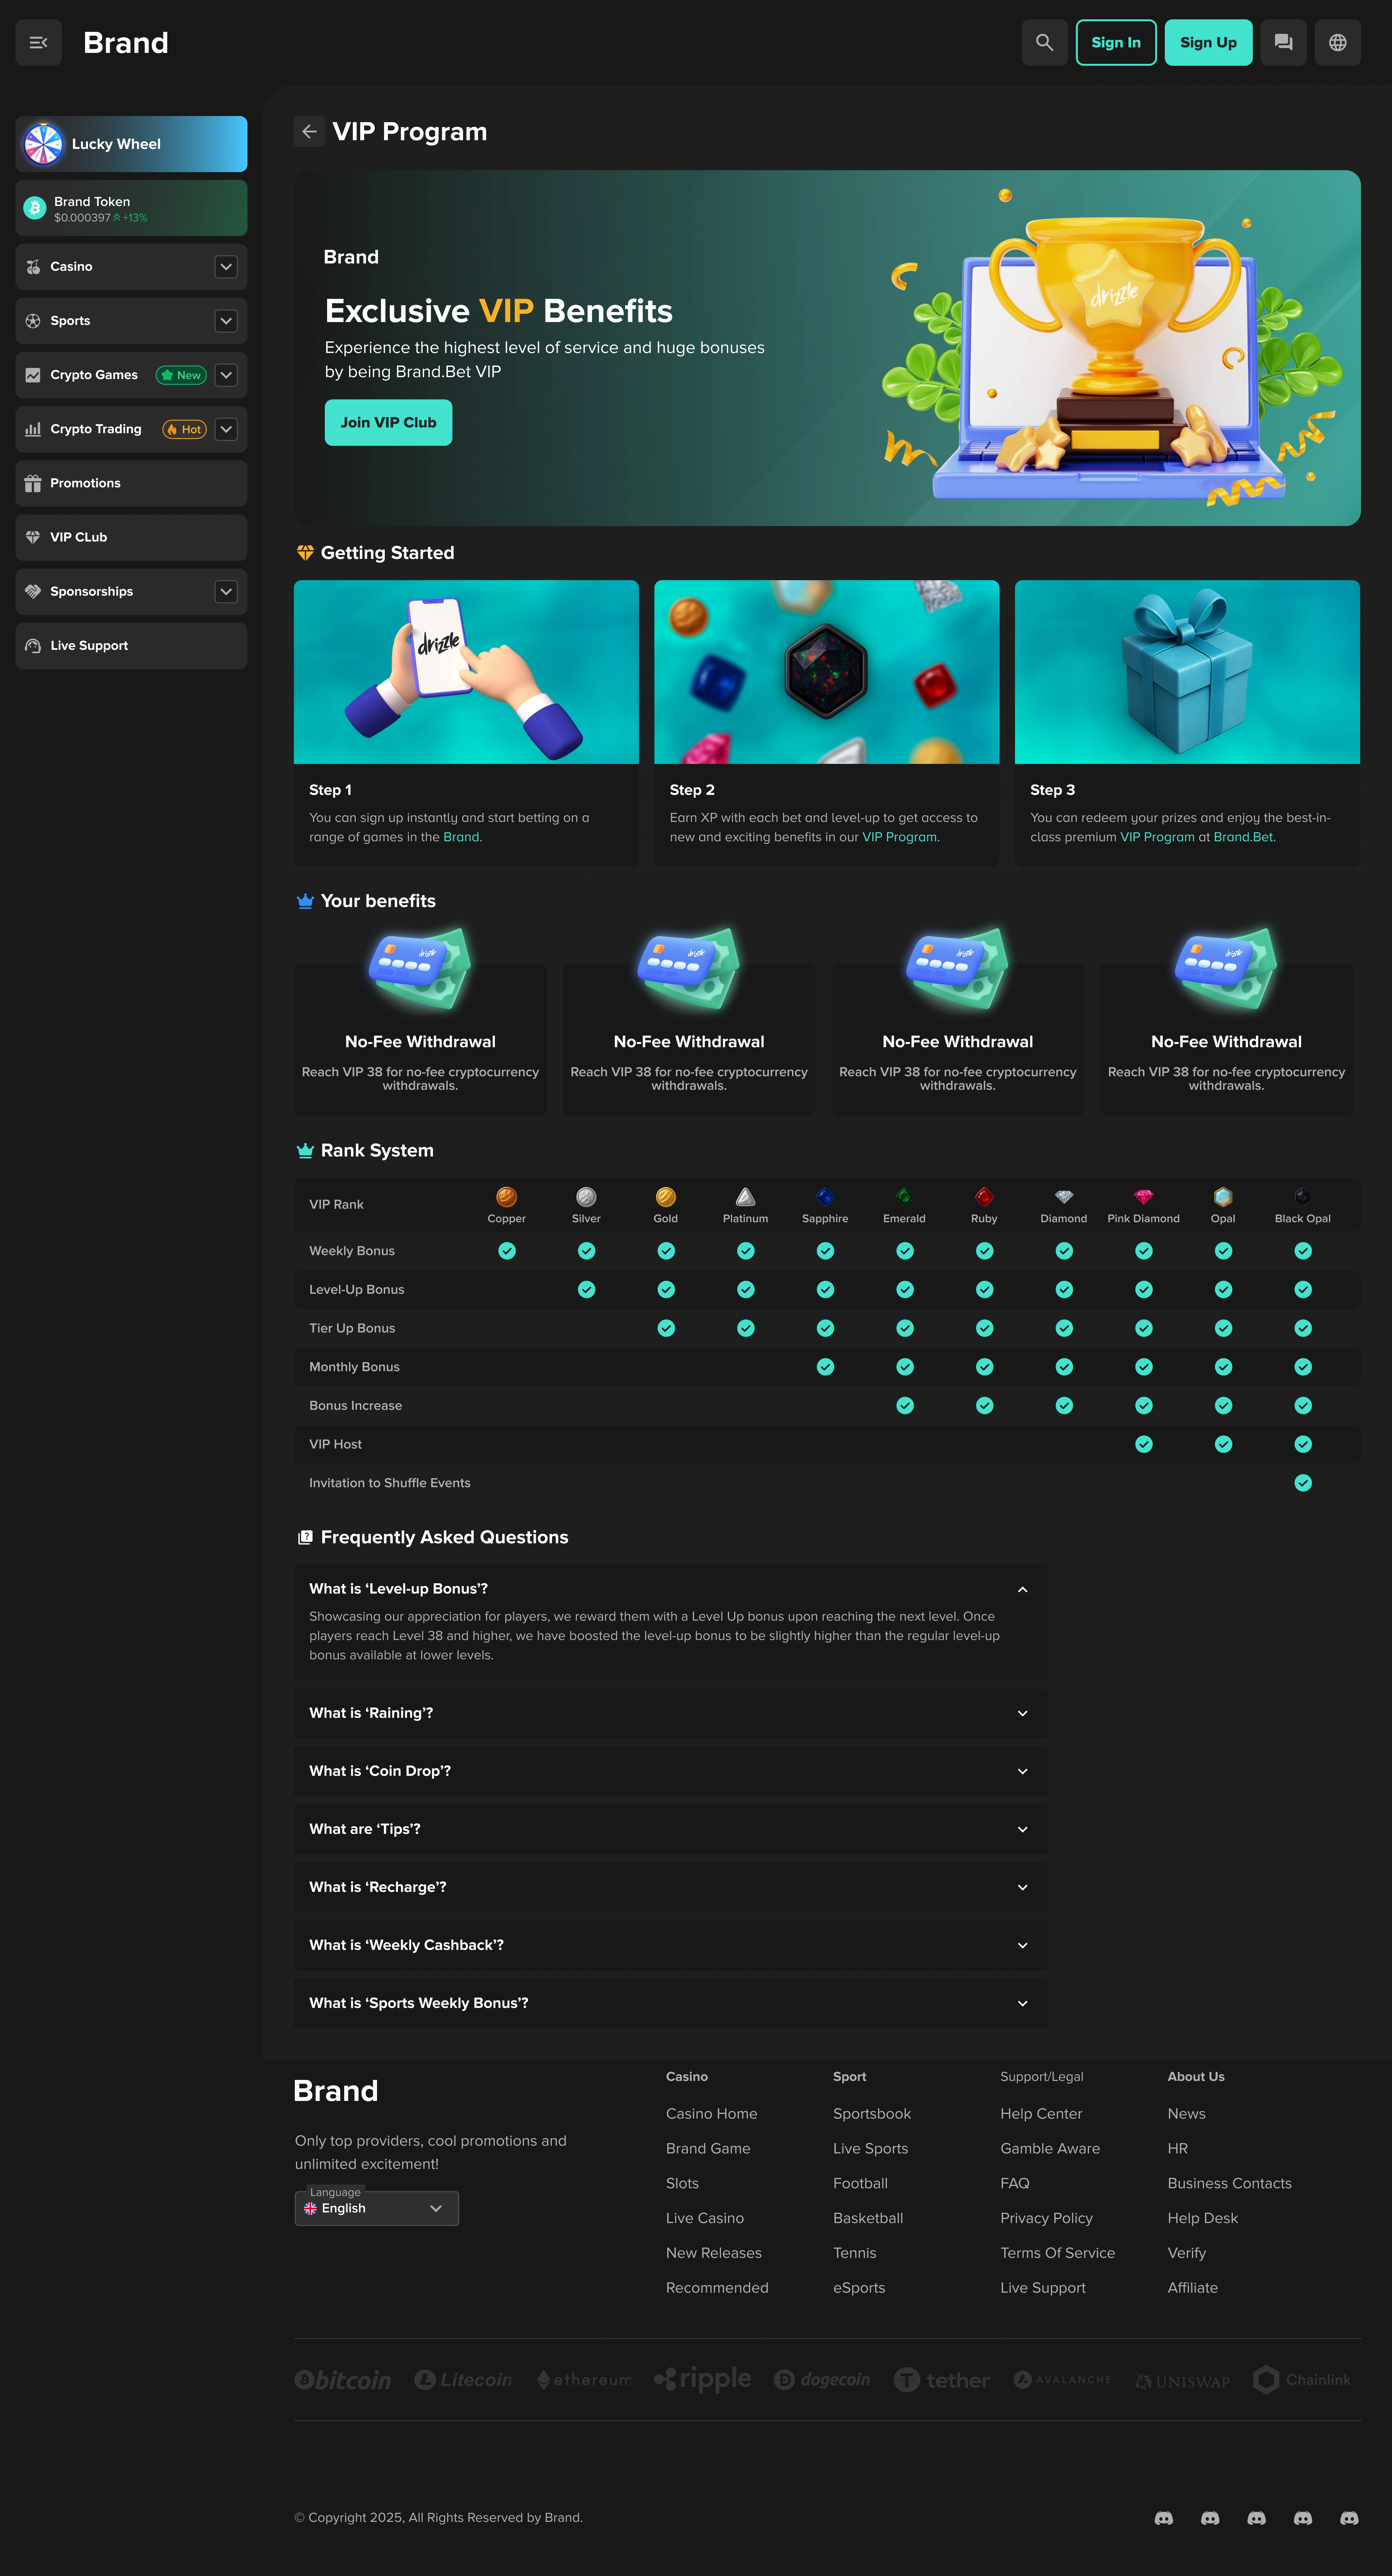Click the Black Opal rank gem icon

click(x=1303, y=1197)
